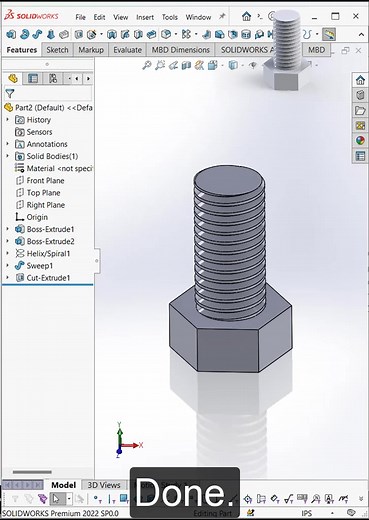This screenshot has height=520, width=369.
Task: Switch to the Evaluate tab
Action: (x=128, y=50)
